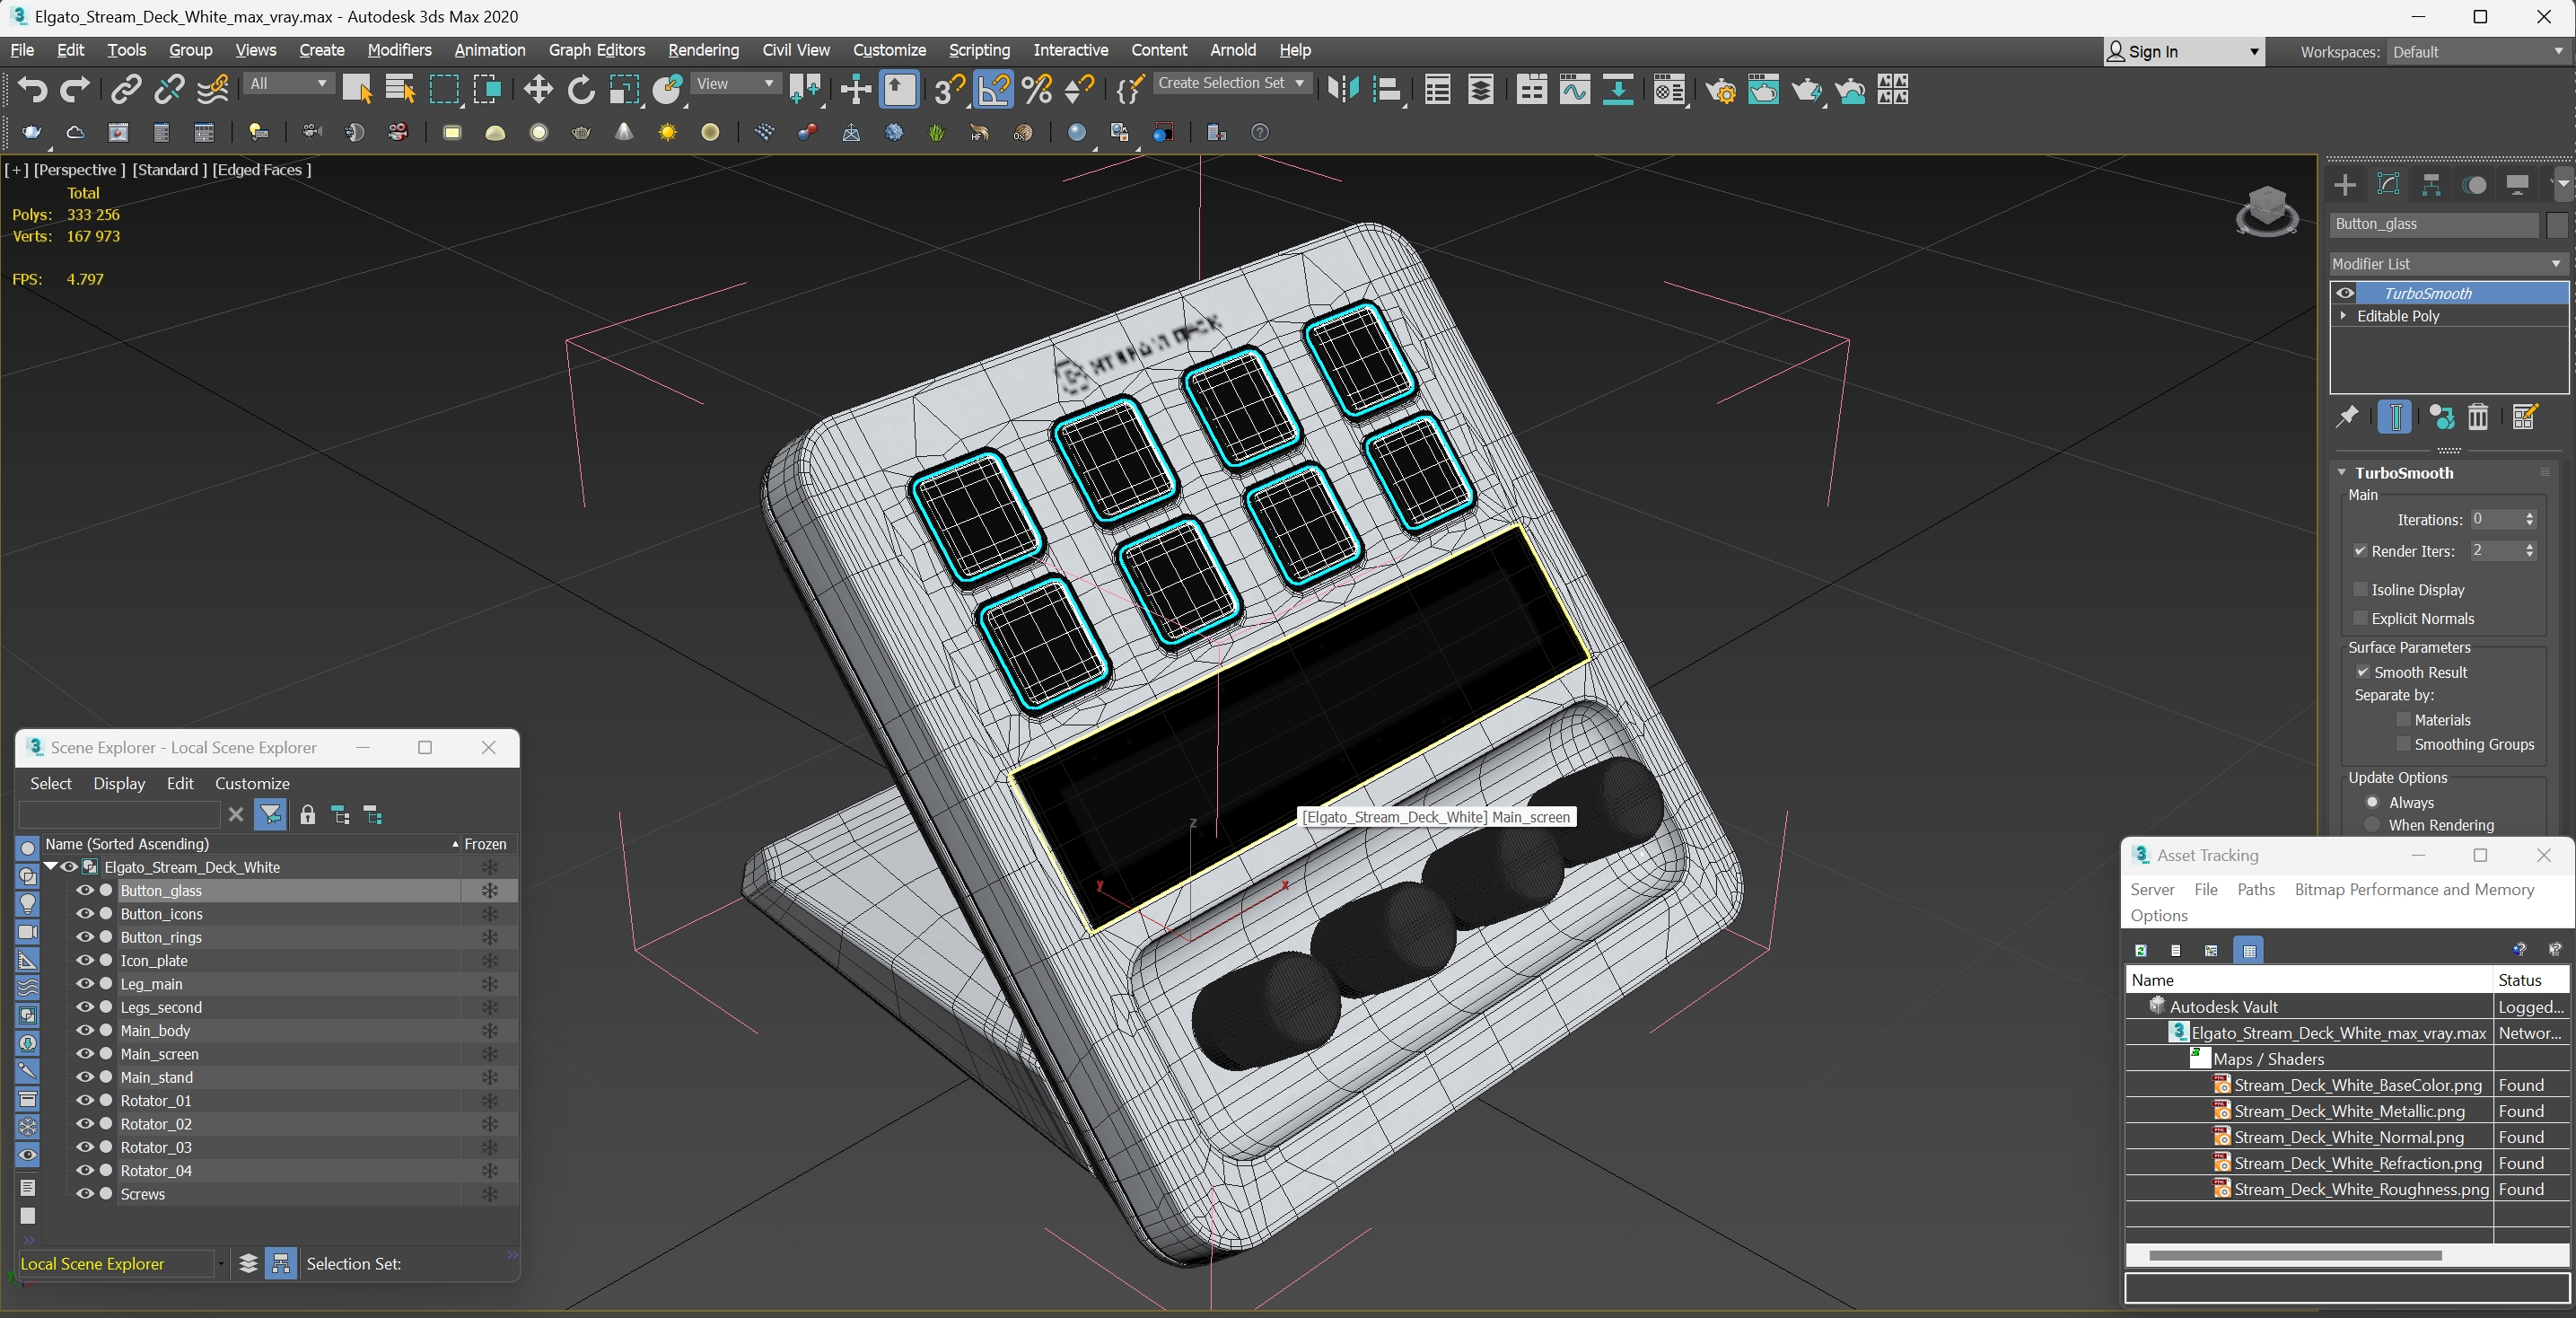The width and height of the screenshot is (2576, 1318).
Task: Click Asset Tracking refresh icon
Action: (x=2141, y=950)
